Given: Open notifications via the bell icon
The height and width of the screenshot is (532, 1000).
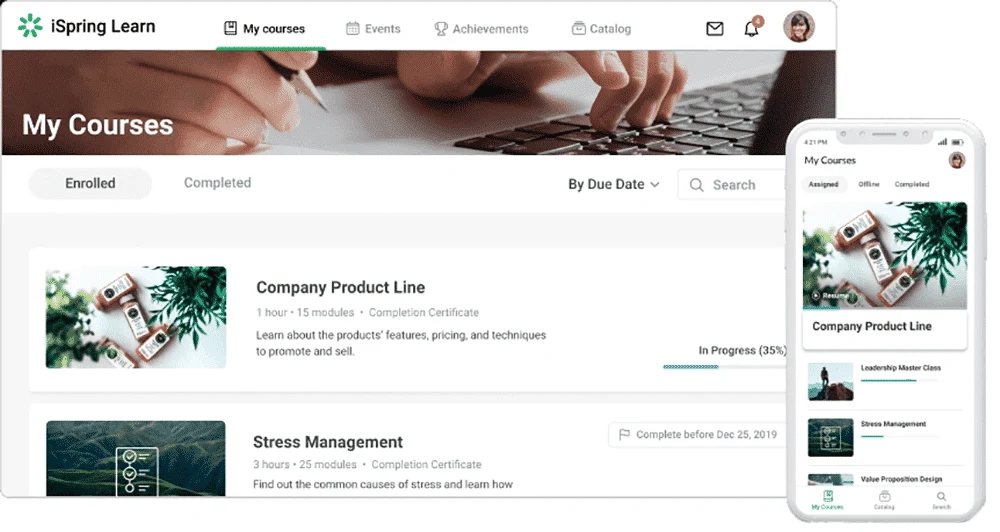Looking at the screenshot, I should tap(752, 29).
